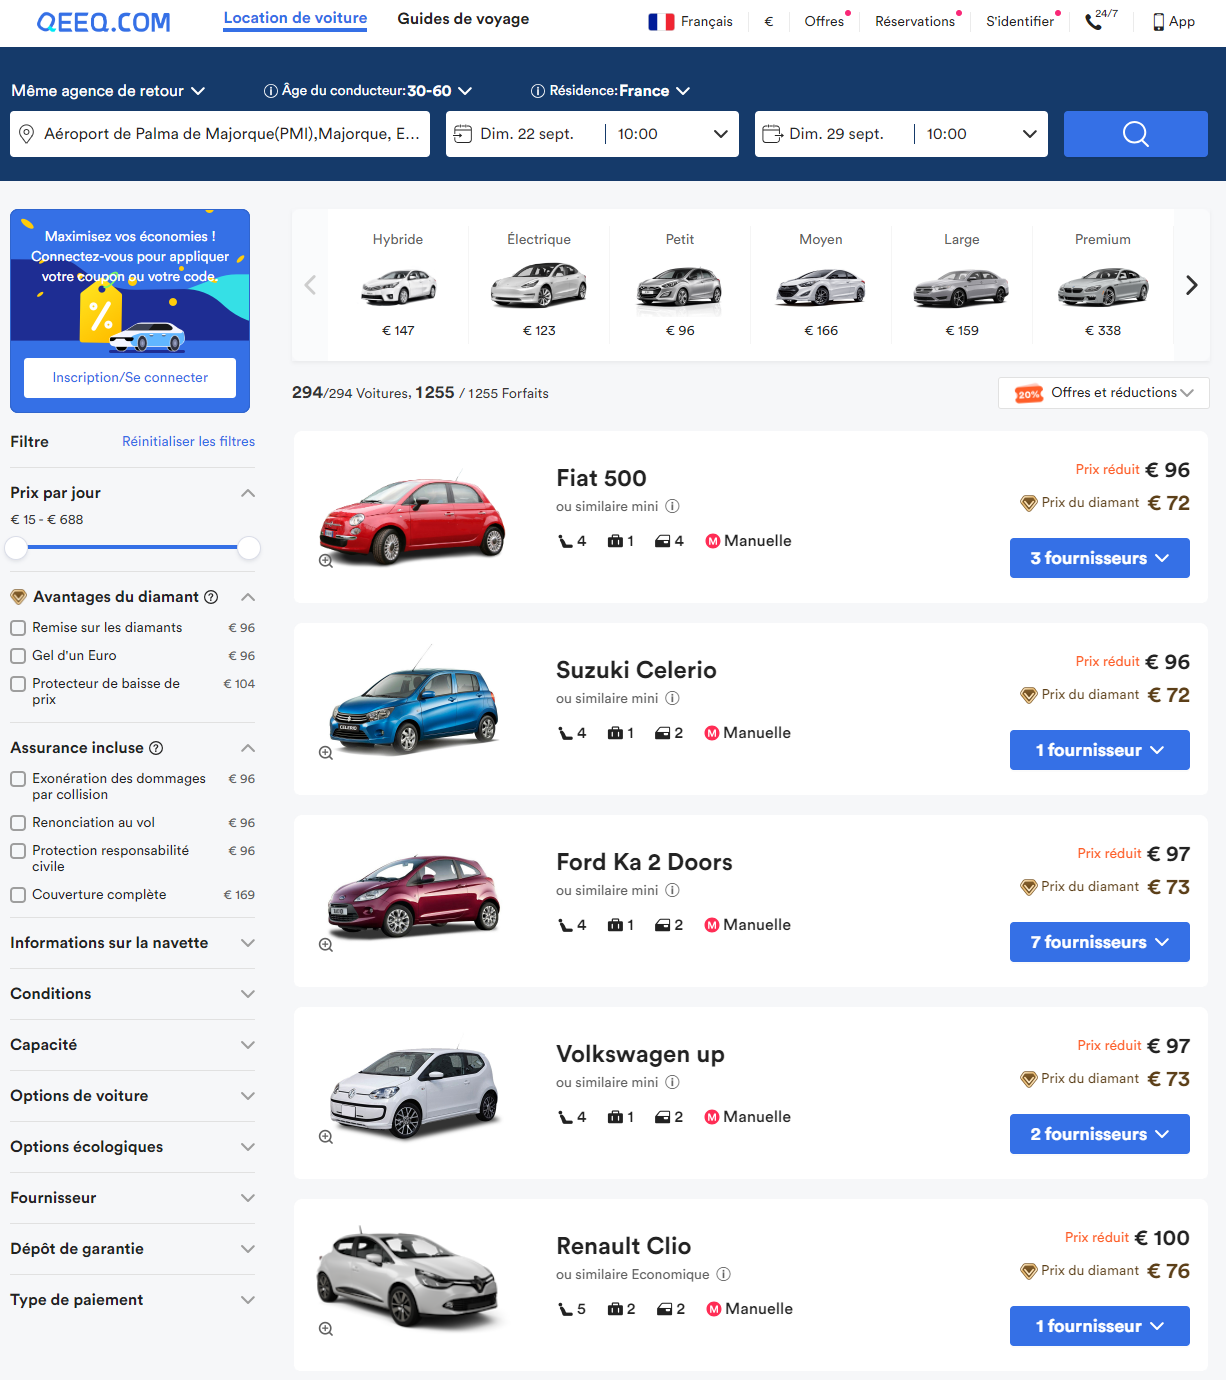
Task: Open Même agence de retour dropdown
Action: (108, 91)
